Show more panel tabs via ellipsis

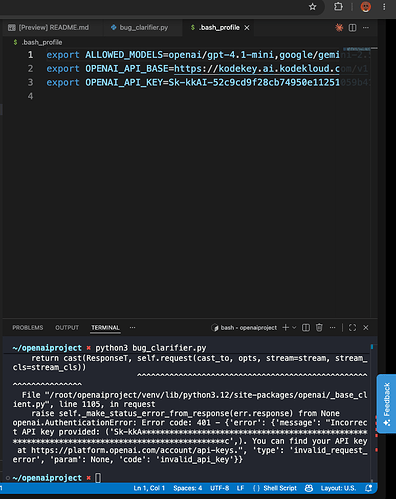tap(132, 328)
